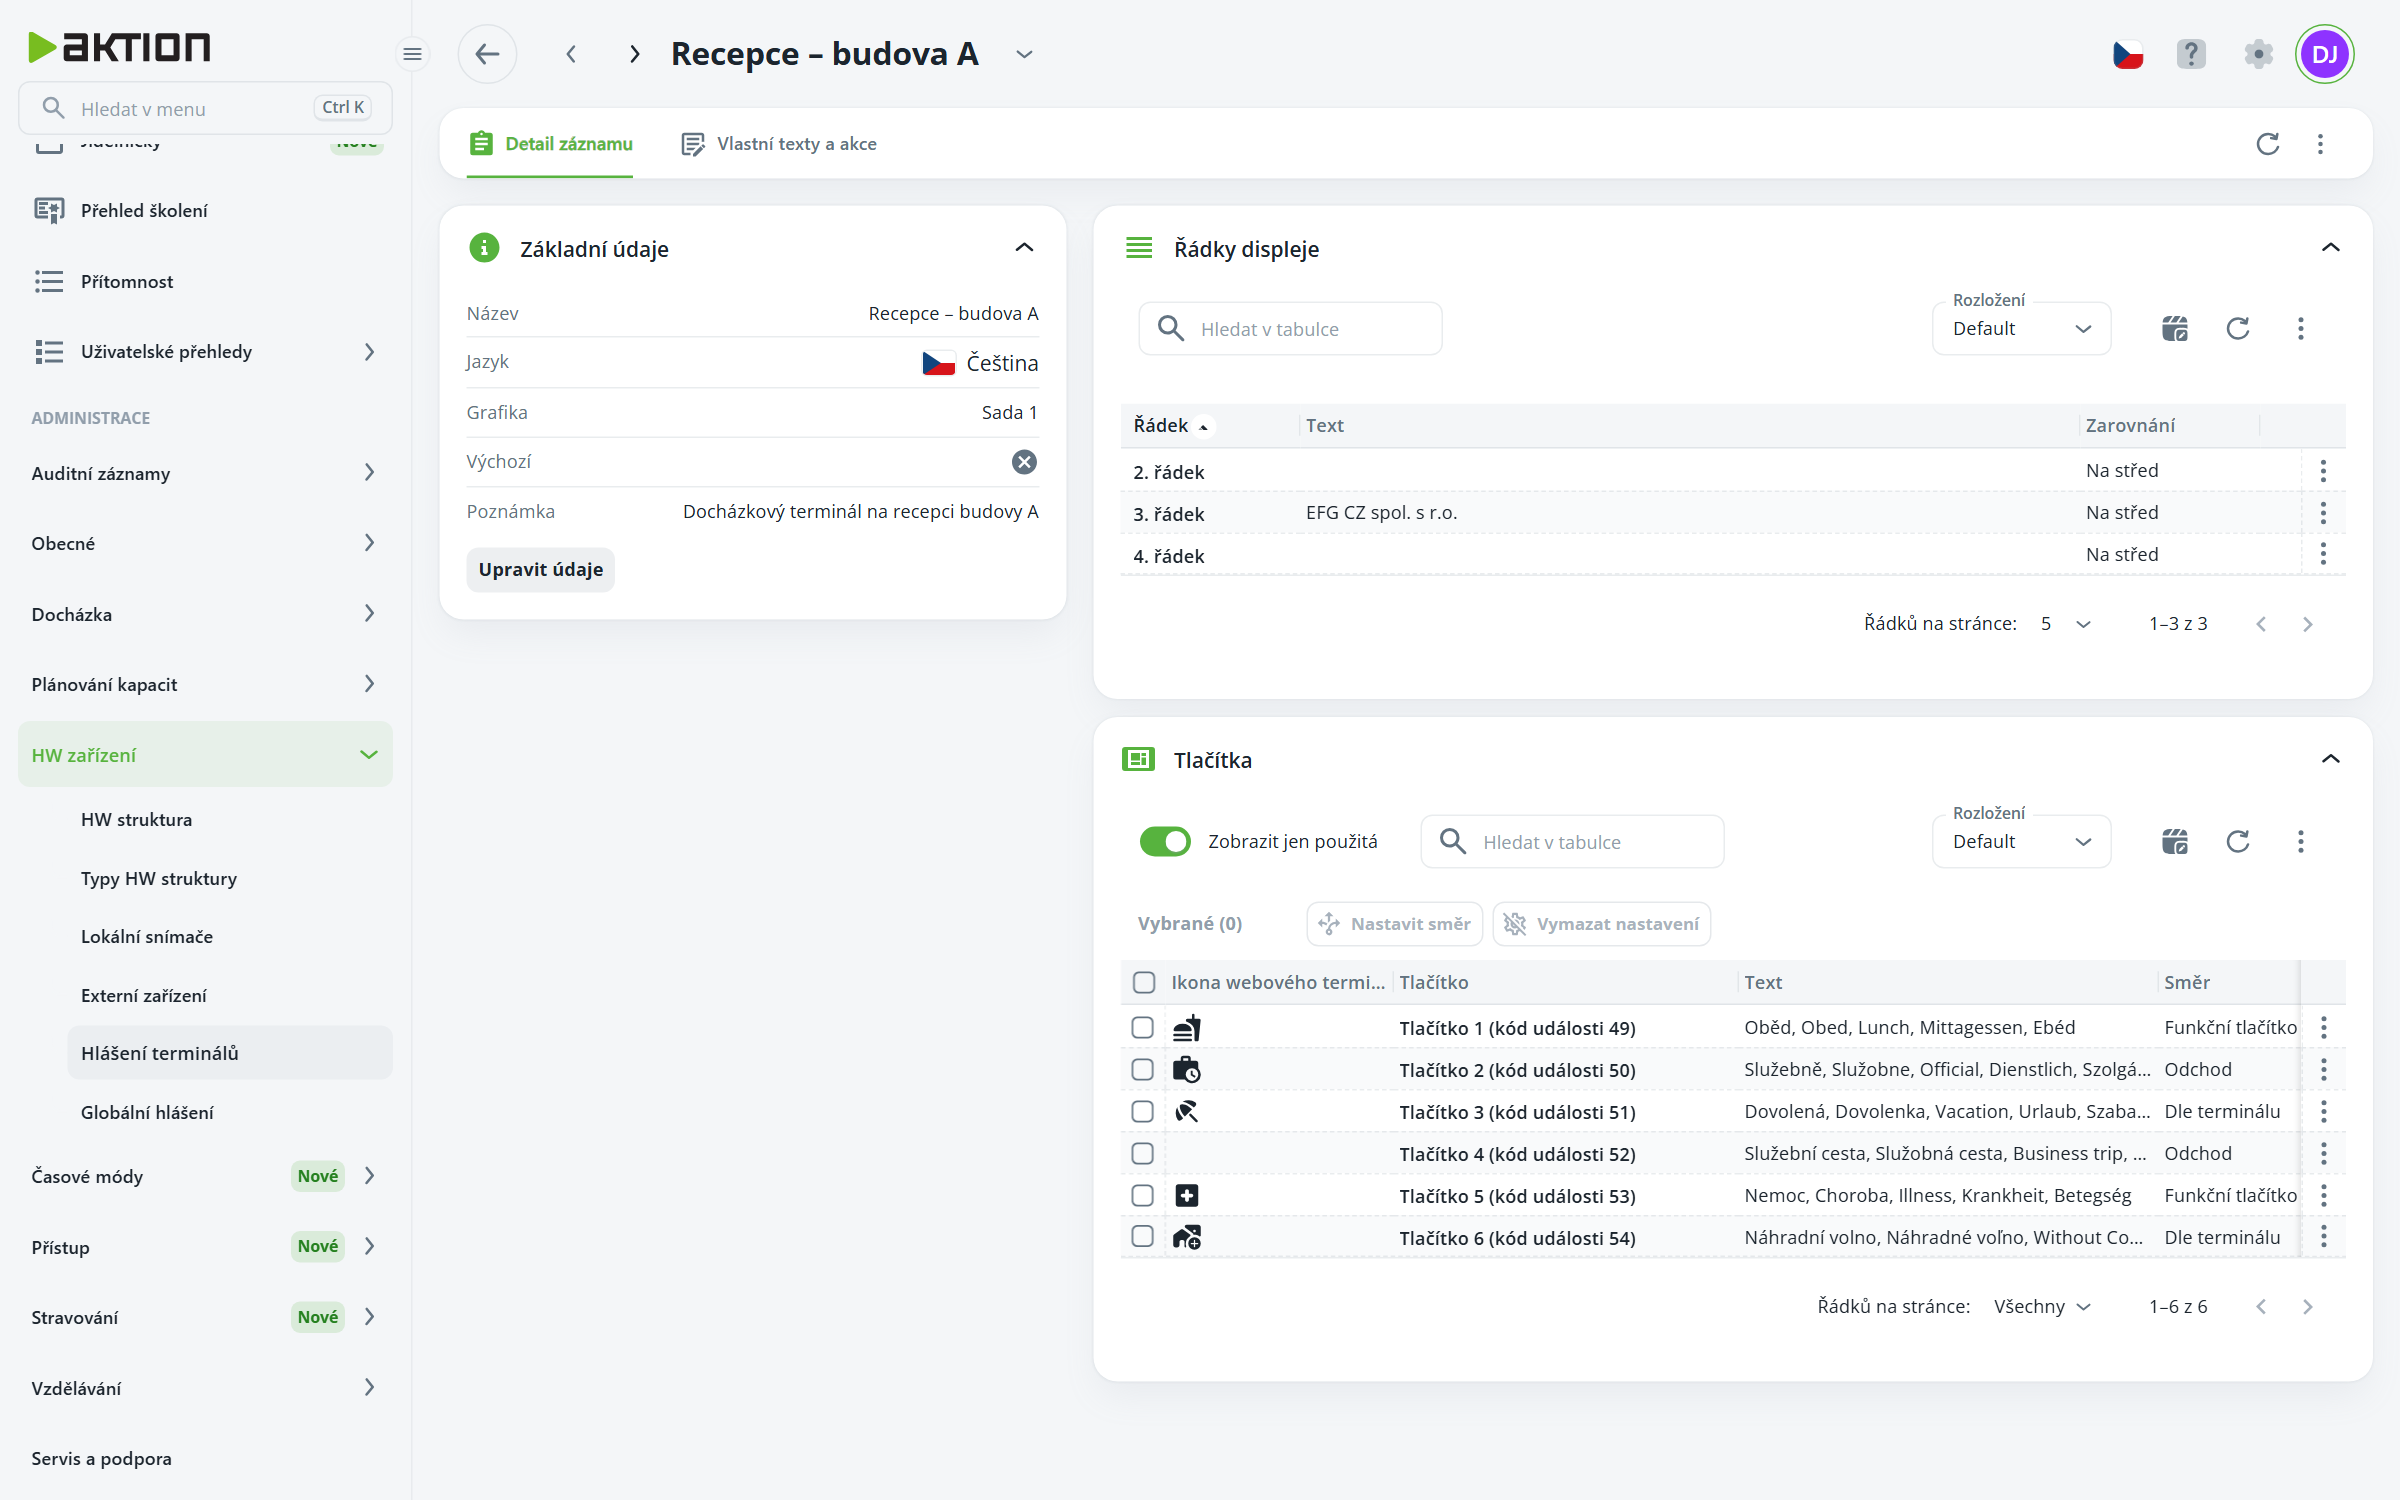Check the Tlačítko 6 row checkbox

pyautogui.click(x=1142, y=1236)
